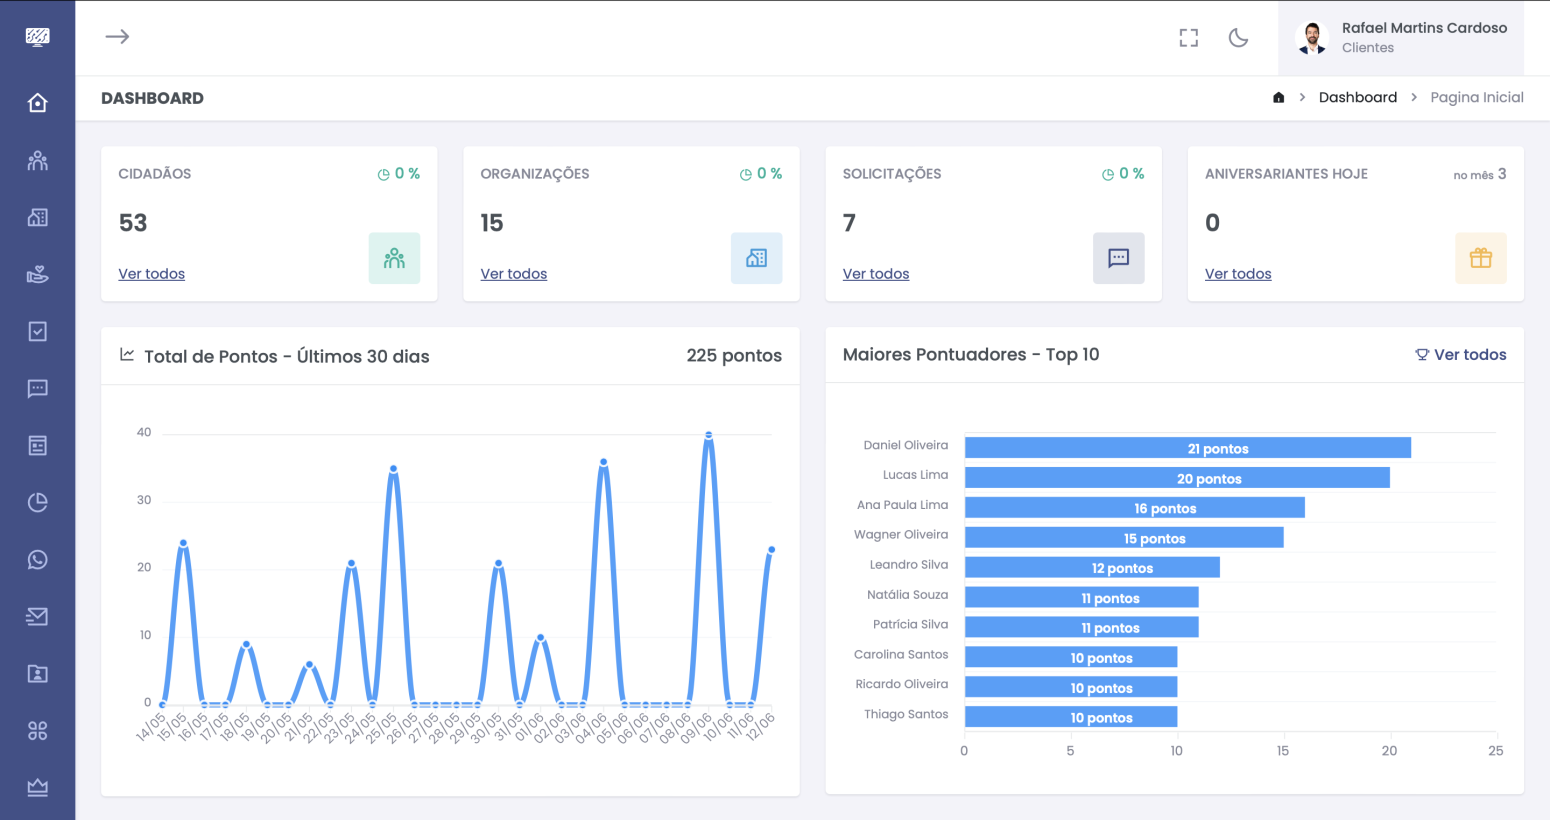1550x820 pixels.
Task: Open the contact folder icon in sidebar
Action: (37, 673)
